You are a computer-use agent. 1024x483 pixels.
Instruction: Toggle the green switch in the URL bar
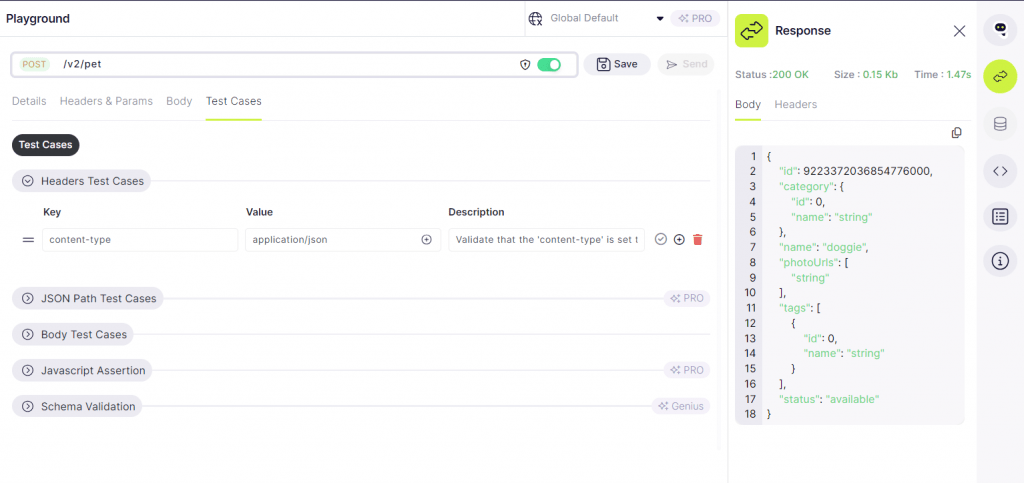[x=549, y=64]
